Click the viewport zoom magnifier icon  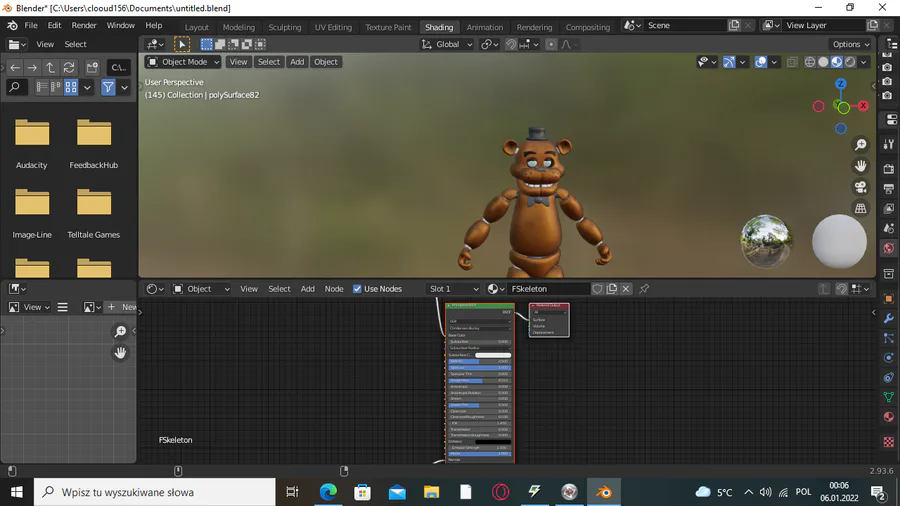tap(860, 145)
